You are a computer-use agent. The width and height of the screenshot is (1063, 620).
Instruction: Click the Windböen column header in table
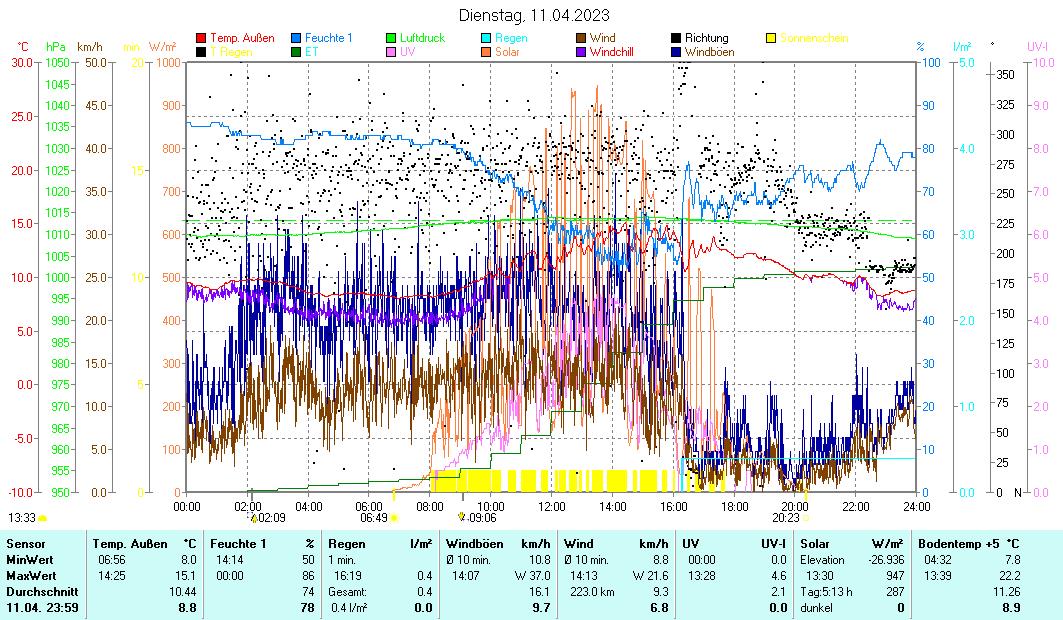[x=472, y=543]
